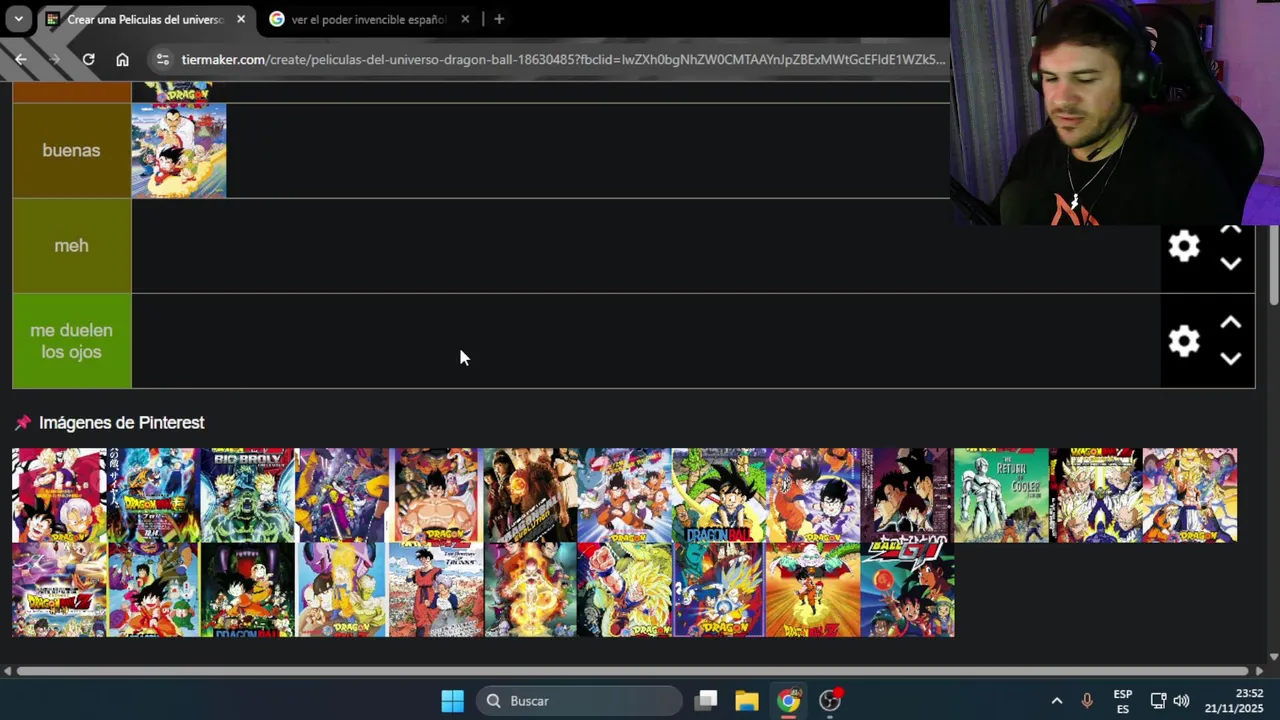The image size is (1280, 720).
Task: Open the OBS app icon in taskbar
Action: 830,701
